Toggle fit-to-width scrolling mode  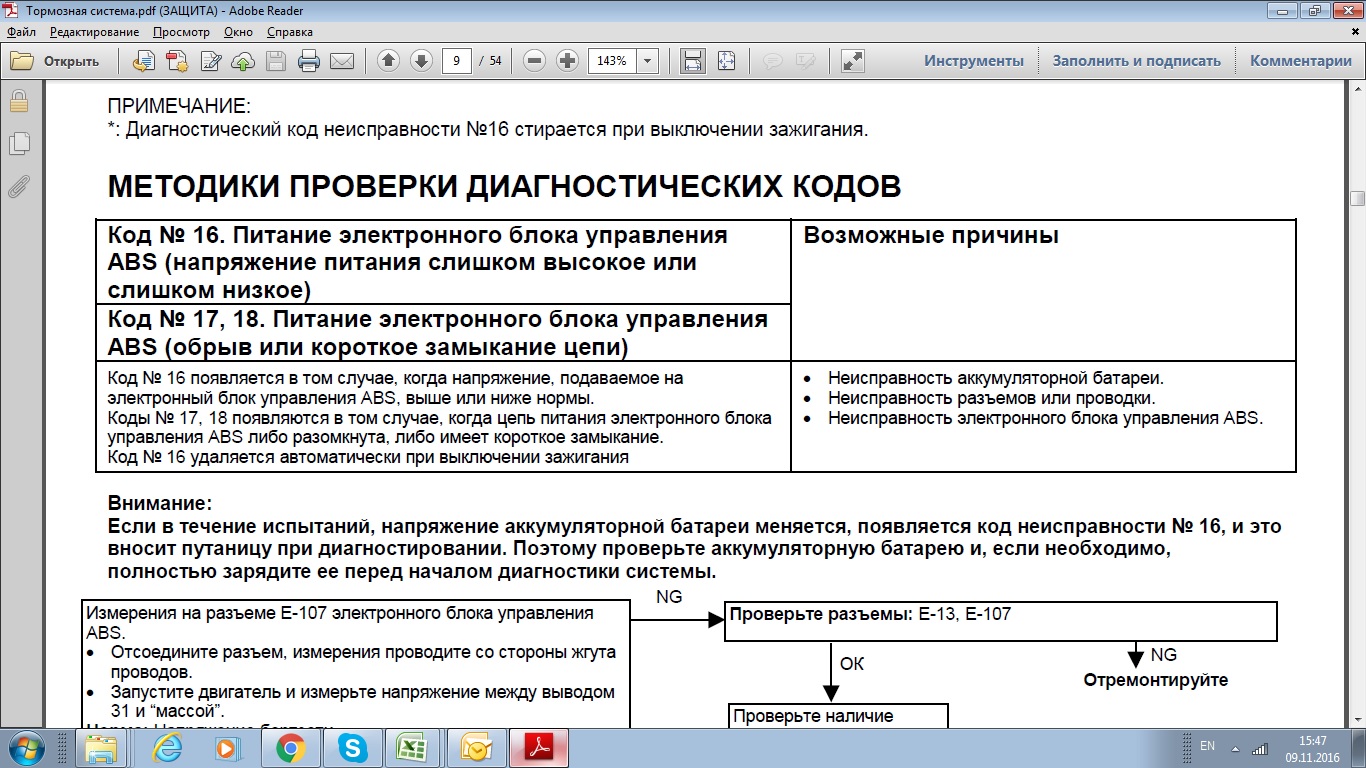click(692, 61)
